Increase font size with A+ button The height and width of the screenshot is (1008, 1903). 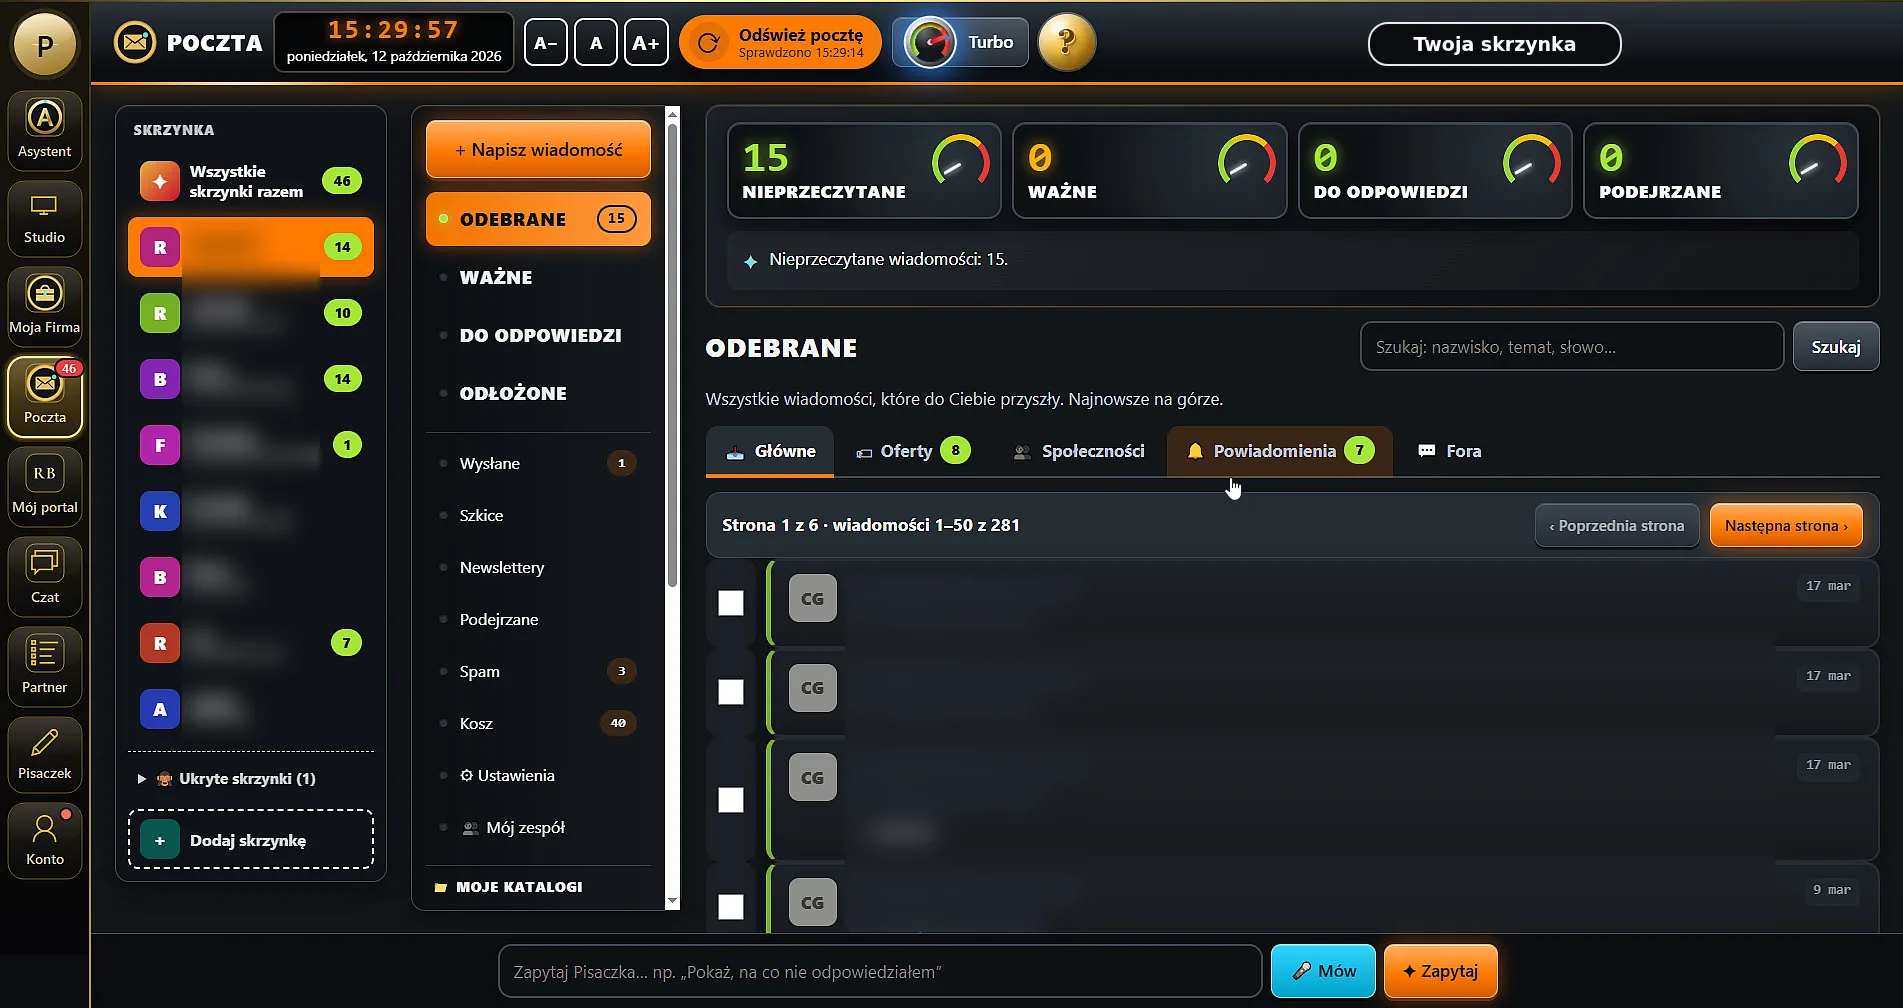(x=646, y=43)
